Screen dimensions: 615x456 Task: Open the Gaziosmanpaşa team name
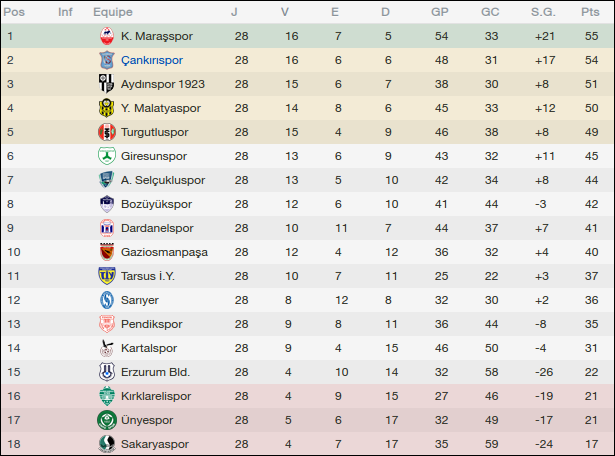164,252
